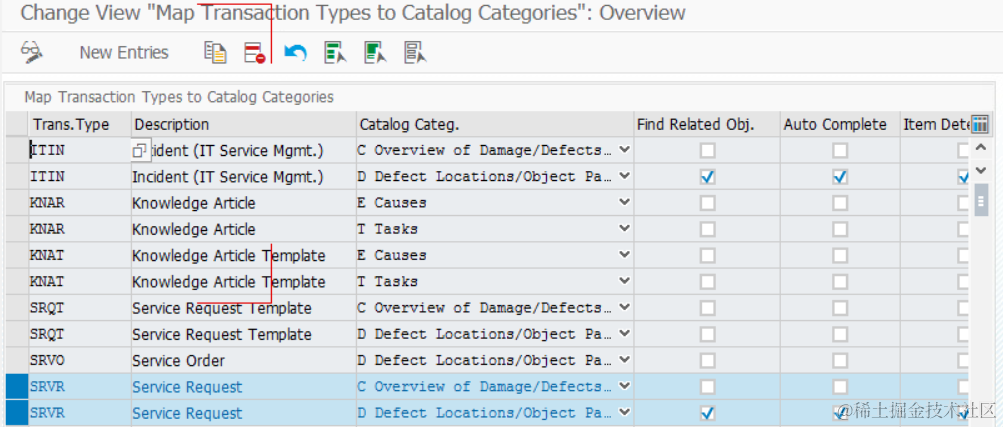Image resolution: width=1003 pixels, height=427 pixels.
Task: Click the Delete entry icon
Action: 254,52
